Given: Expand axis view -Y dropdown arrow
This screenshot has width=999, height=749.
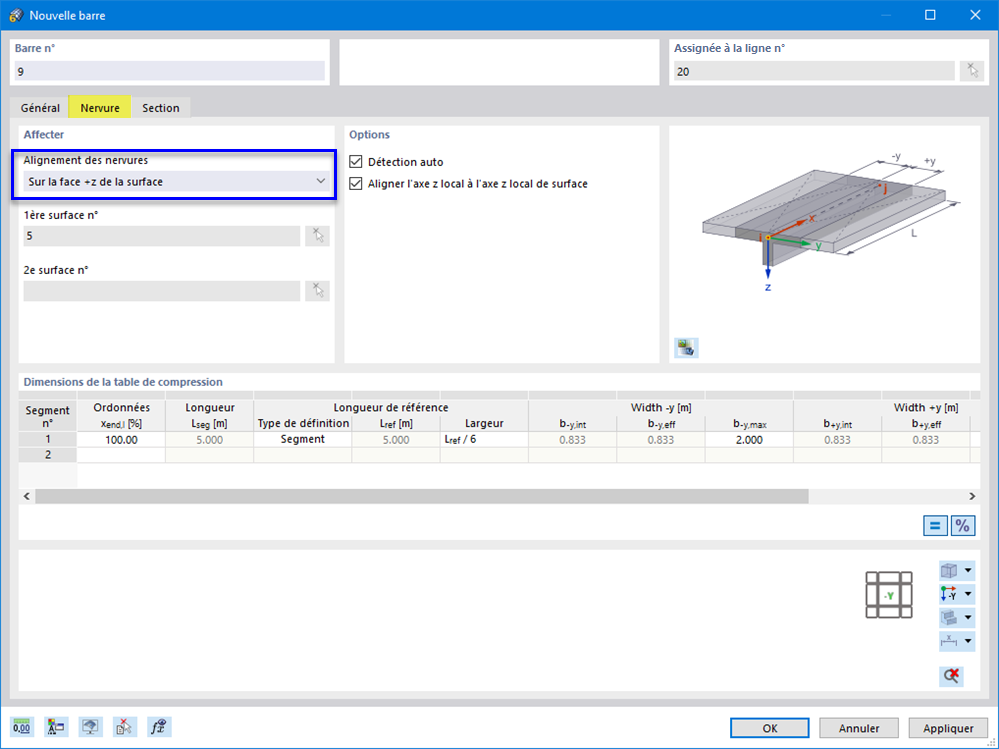Looking at the screenshot, I should click(x=968, y=594).
